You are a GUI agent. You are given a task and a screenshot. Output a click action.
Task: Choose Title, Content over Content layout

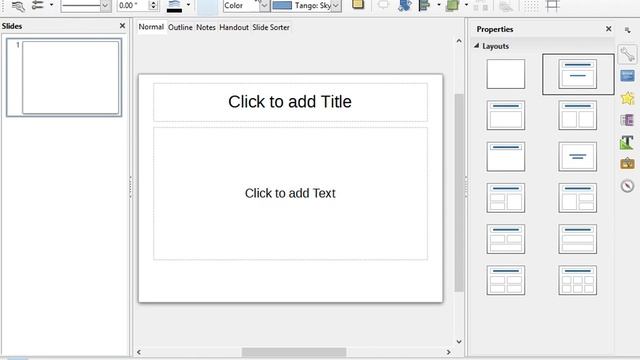coord(578,239)
